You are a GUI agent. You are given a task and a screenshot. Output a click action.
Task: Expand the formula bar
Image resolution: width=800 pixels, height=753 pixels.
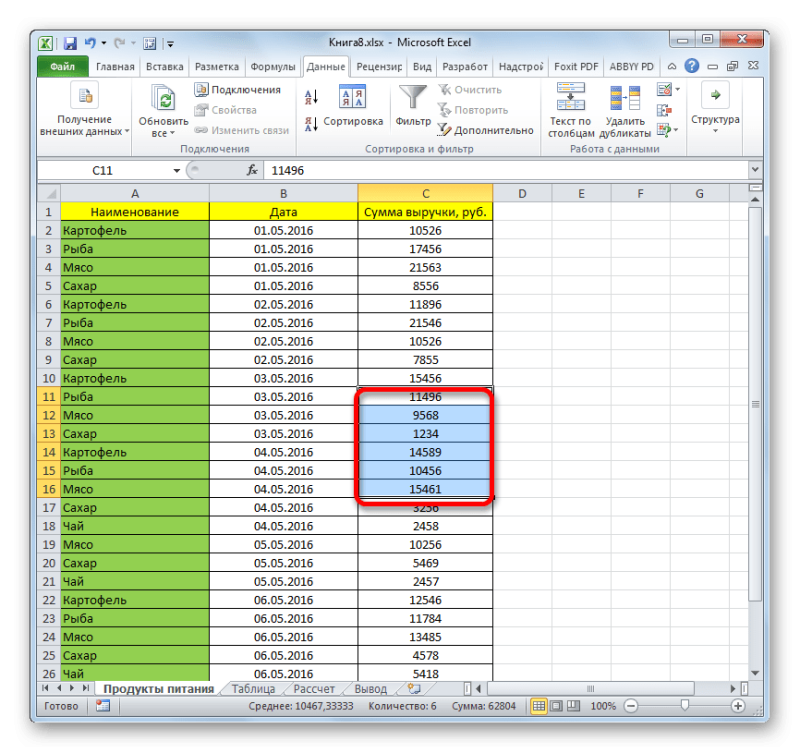click(755, 169)
